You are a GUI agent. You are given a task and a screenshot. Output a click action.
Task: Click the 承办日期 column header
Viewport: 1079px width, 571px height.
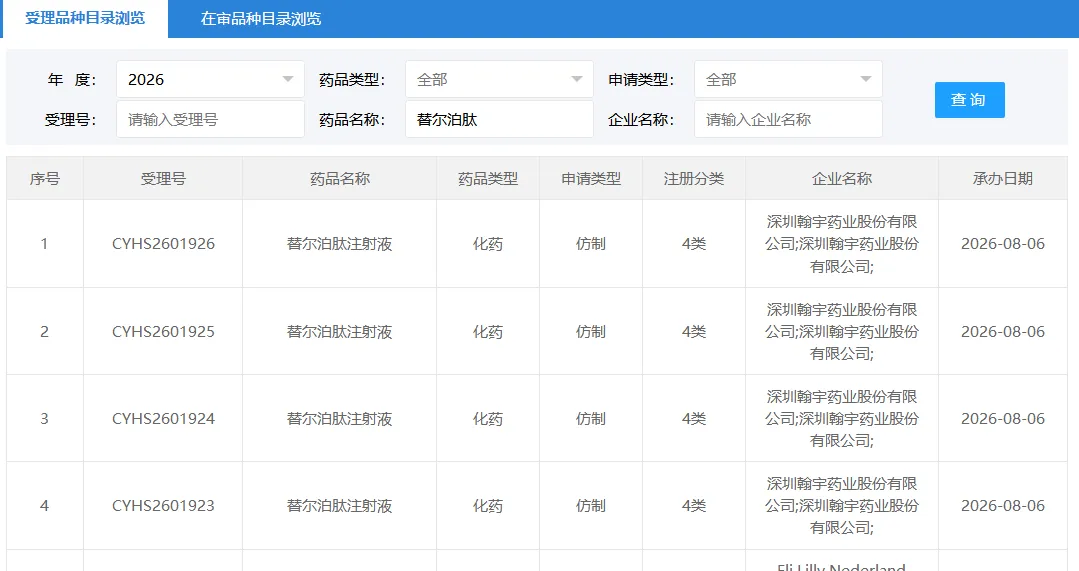1003,179
